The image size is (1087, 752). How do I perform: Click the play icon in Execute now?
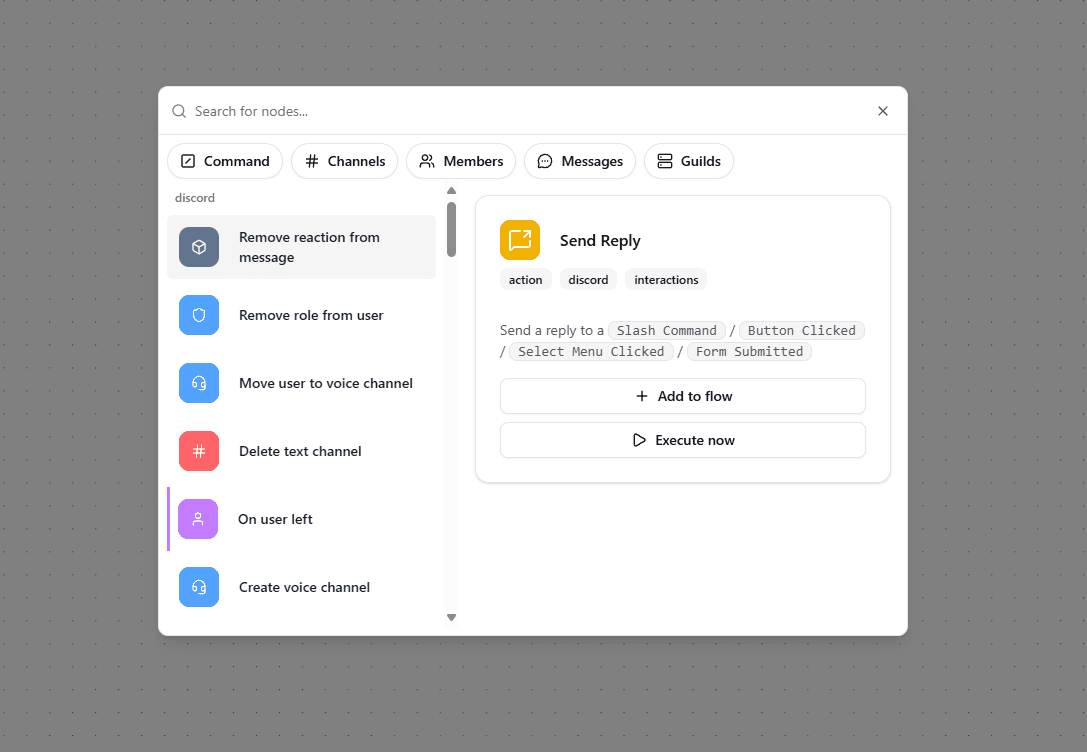pyautogui.click(x=639, y=440)
